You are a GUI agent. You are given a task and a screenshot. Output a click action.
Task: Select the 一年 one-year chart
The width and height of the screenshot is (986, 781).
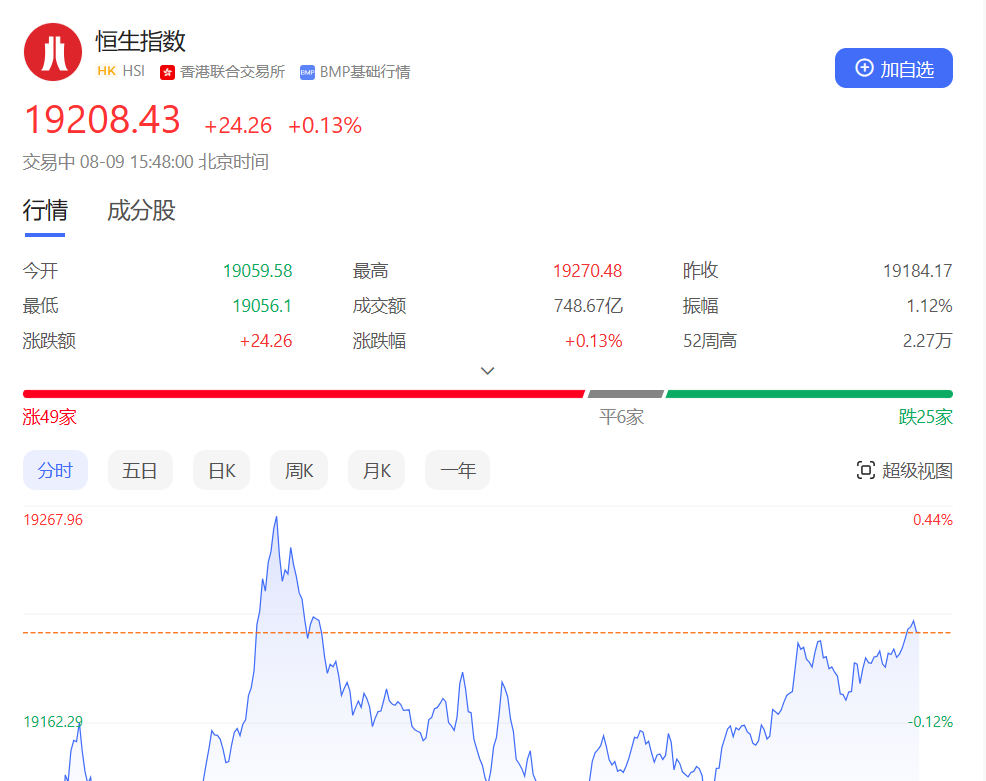(x=457, y=470)
